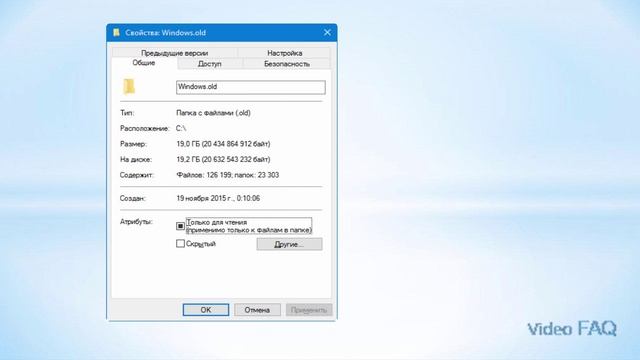Click the Windows.old folder name field
The height and width of the screenshot is (360, 640).
251,87
